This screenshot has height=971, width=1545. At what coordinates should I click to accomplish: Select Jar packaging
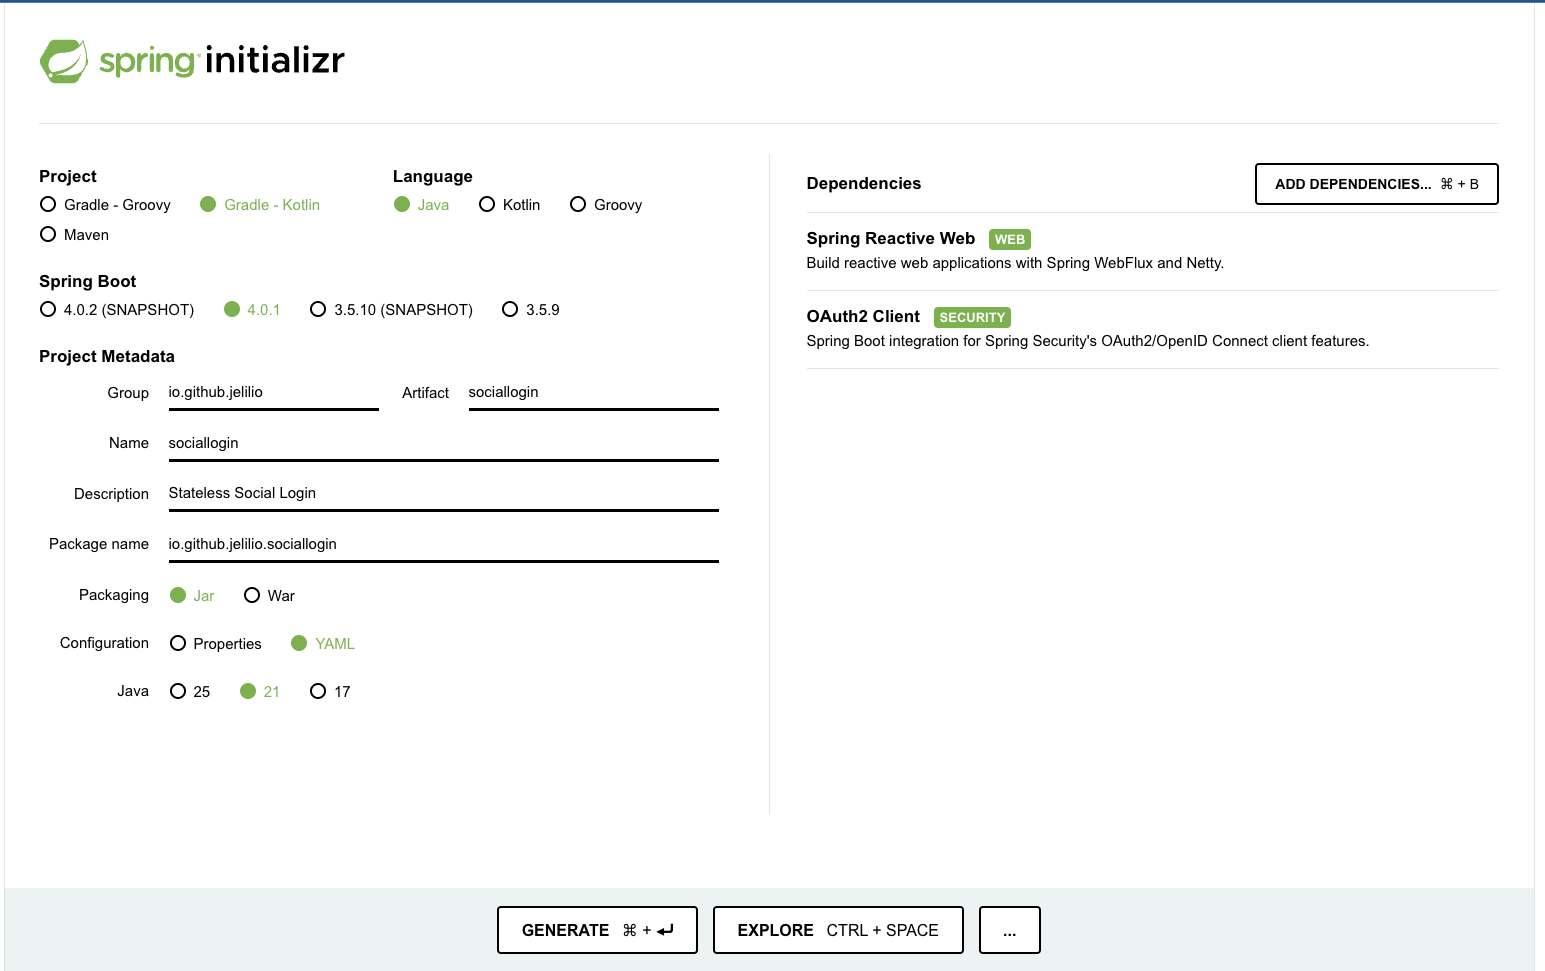[192, 596]
